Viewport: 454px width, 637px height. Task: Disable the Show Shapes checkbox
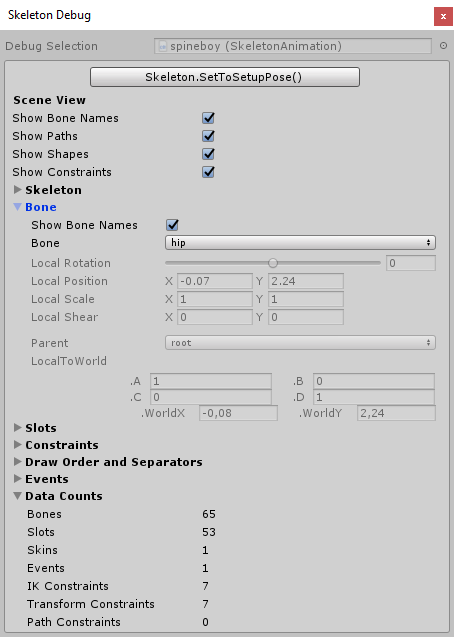(208, 154)
